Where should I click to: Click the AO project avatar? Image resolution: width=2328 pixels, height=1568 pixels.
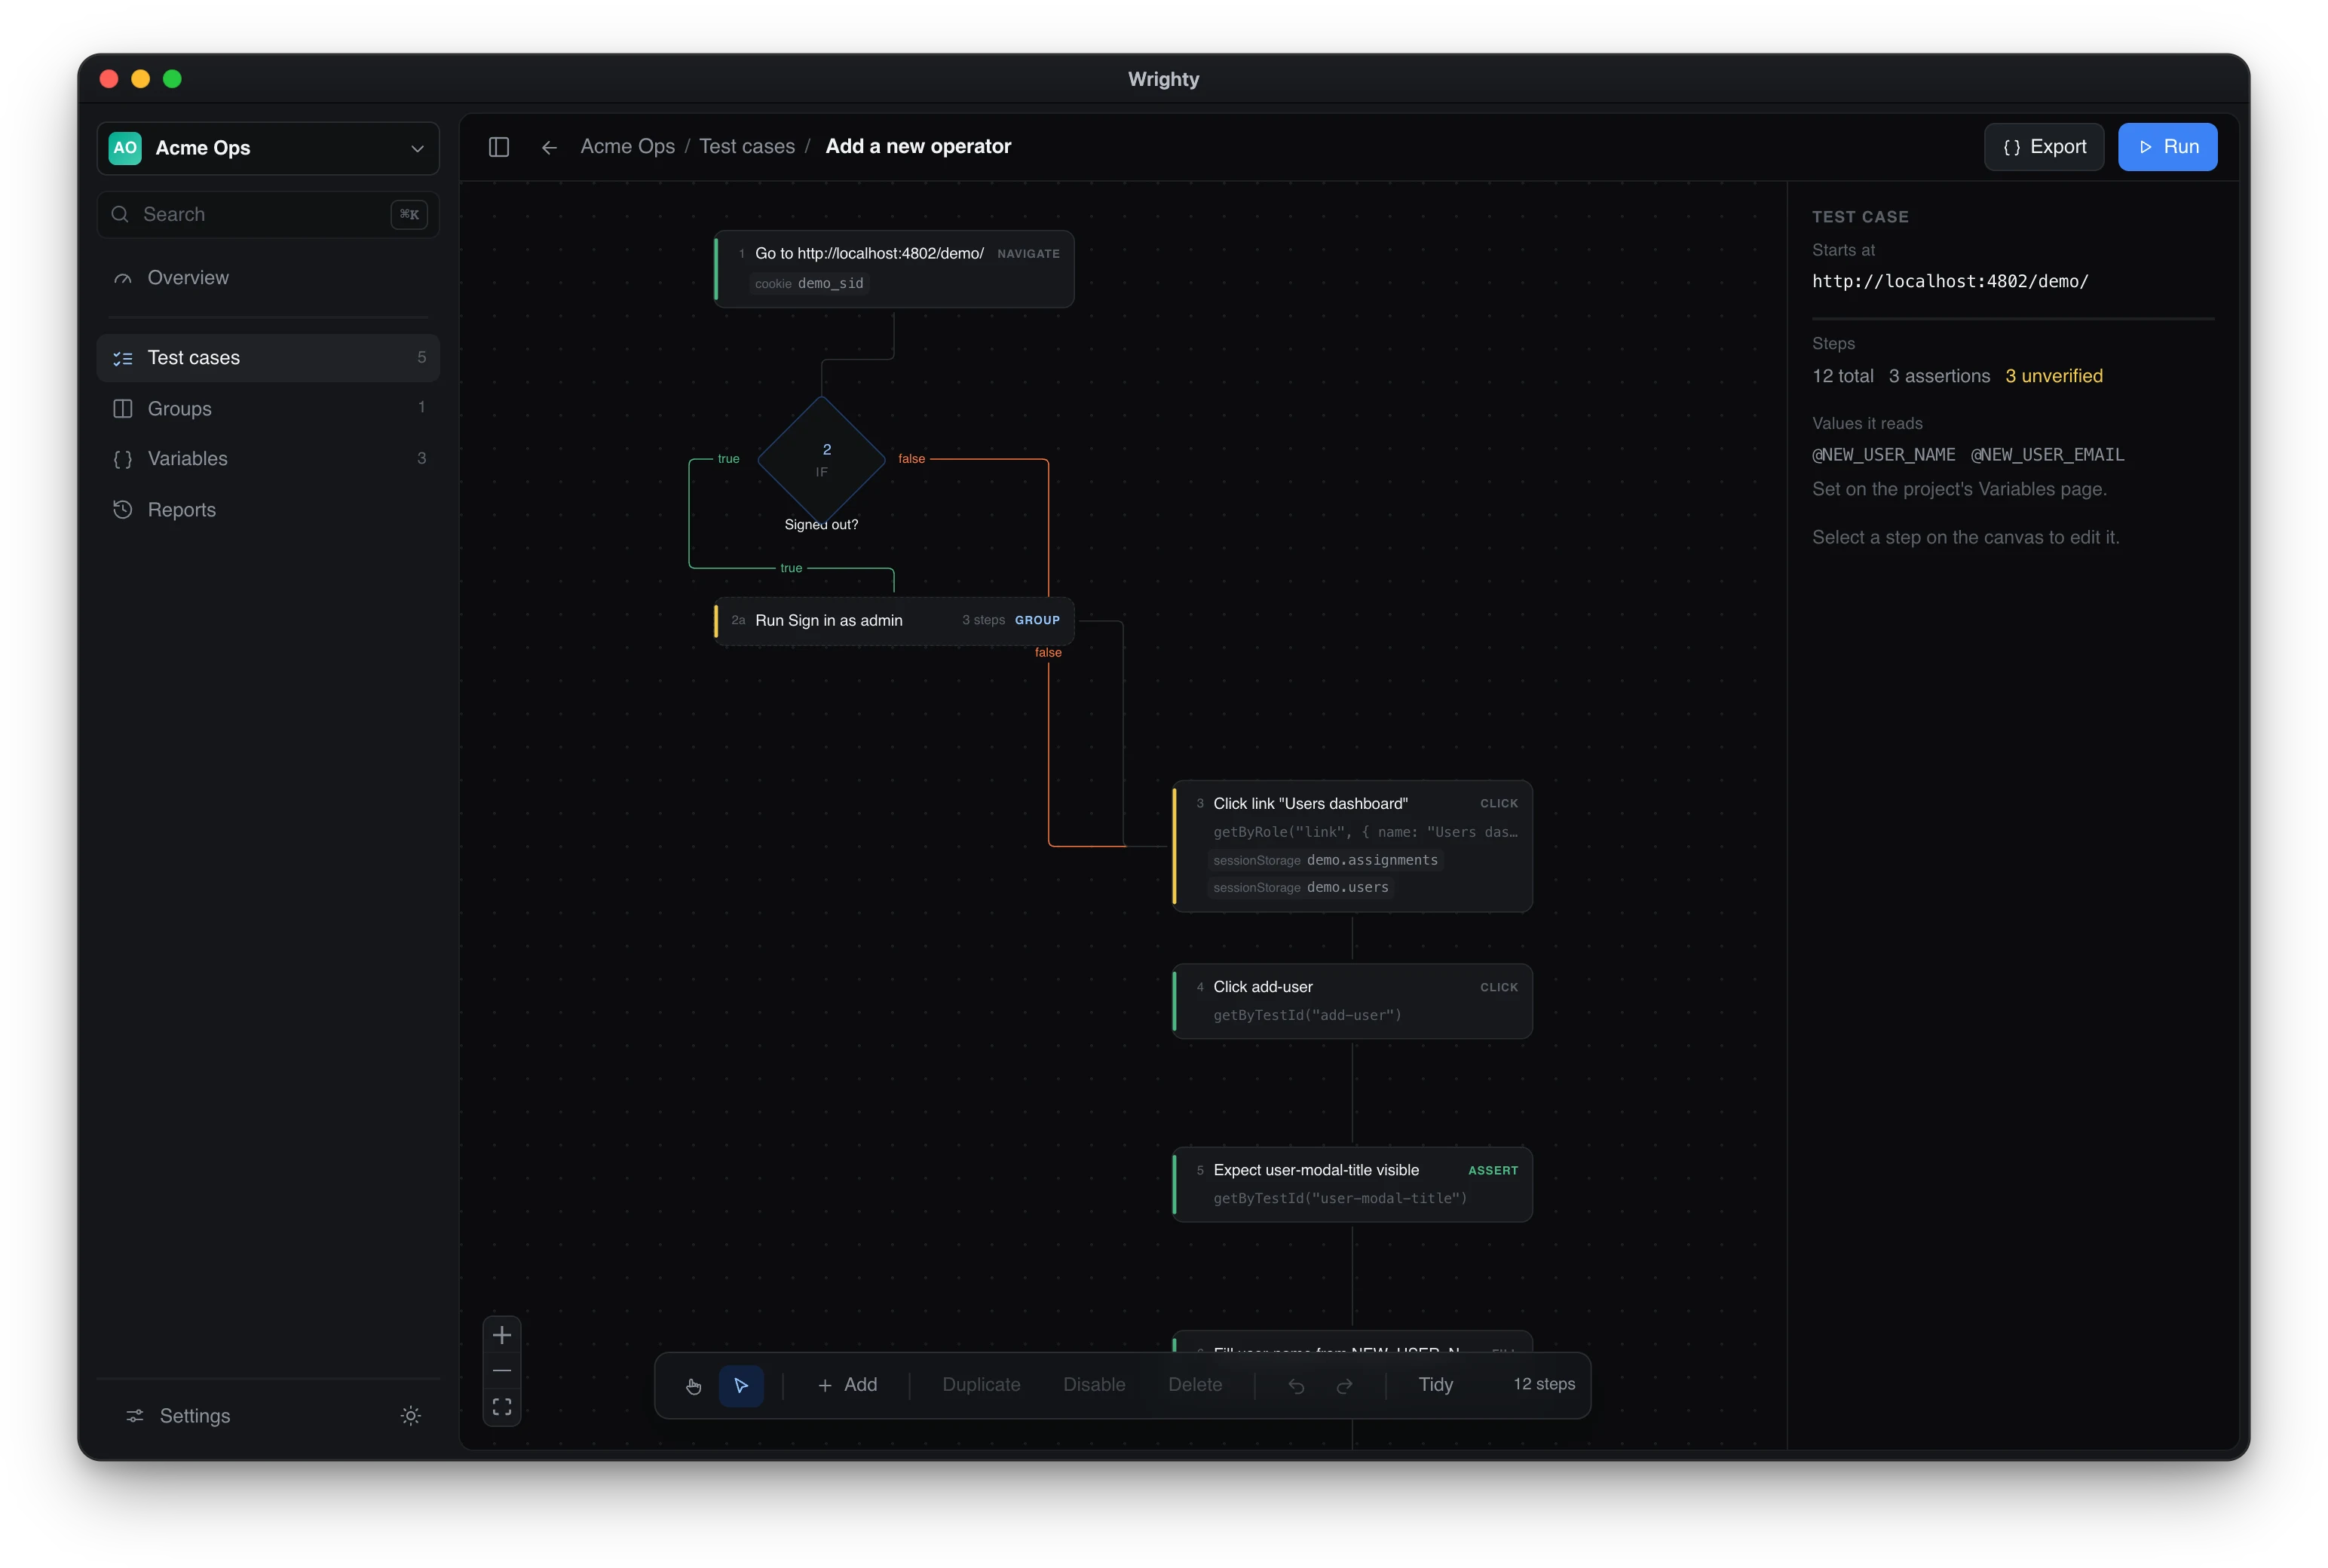pyautogui.click(x=125, y=147)
